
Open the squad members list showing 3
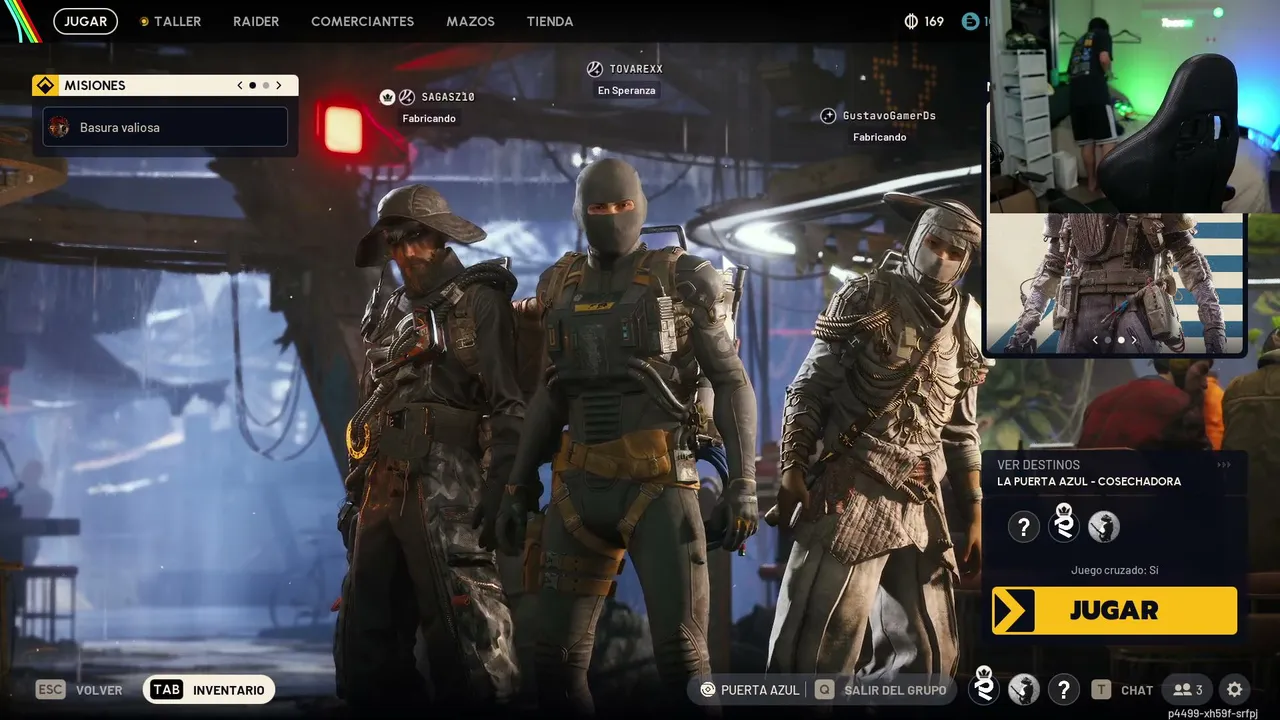1188,690
